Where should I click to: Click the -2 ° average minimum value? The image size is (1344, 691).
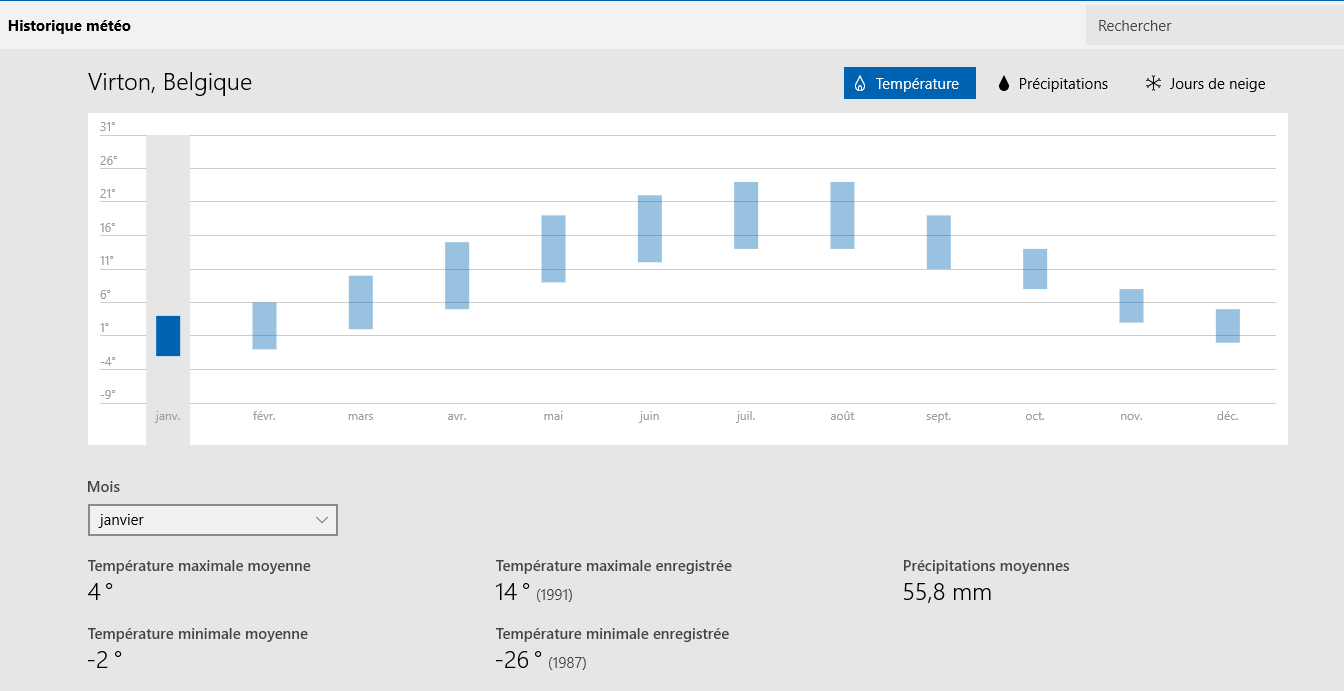click(x=105, y=660)
